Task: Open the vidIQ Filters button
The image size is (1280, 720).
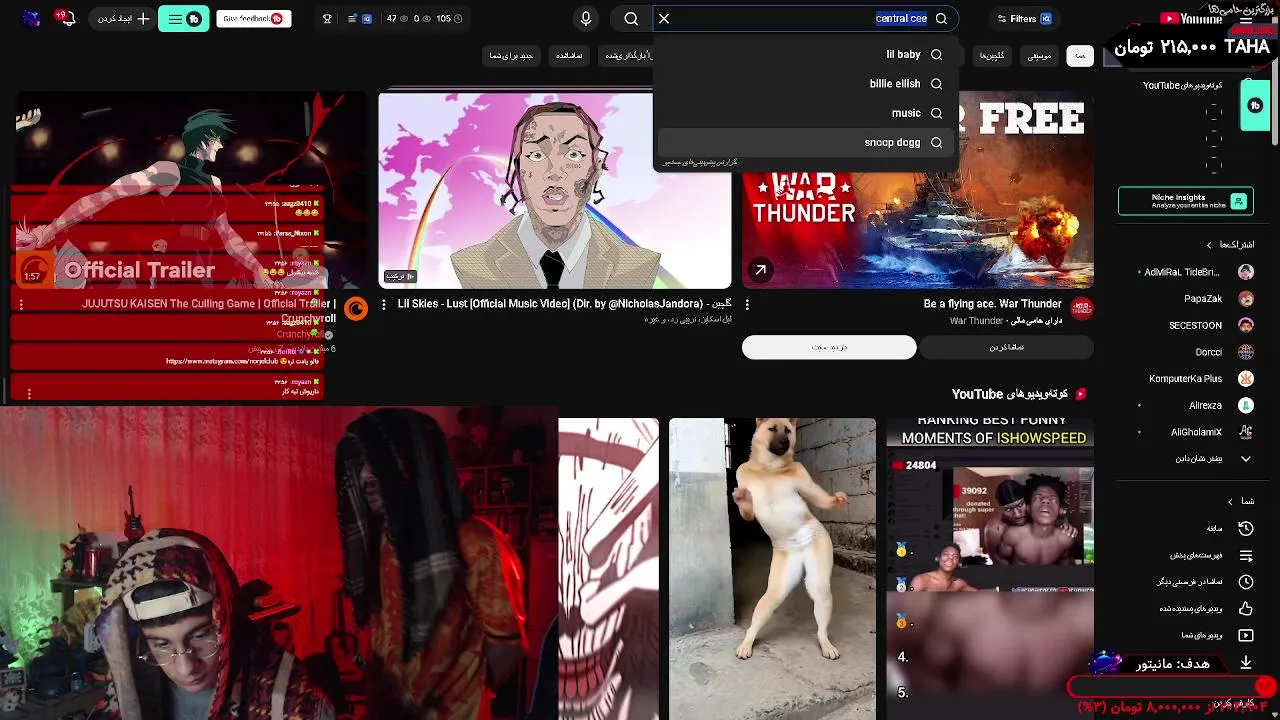Action: click(1024, 18)
